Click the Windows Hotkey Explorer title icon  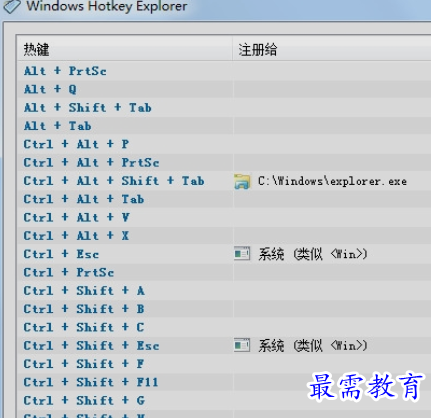tap(11, 6)
